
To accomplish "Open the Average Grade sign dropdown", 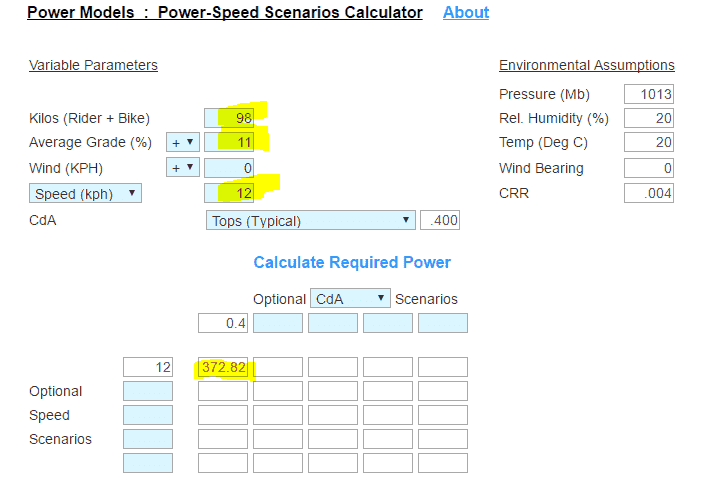I will (x=183, y=142).
